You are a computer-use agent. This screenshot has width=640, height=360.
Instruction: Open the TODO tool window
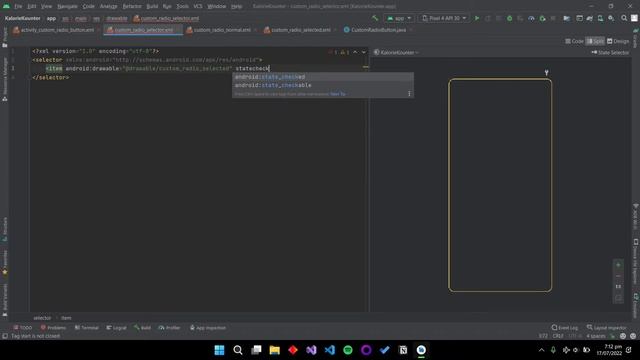[x=22, y=327]
